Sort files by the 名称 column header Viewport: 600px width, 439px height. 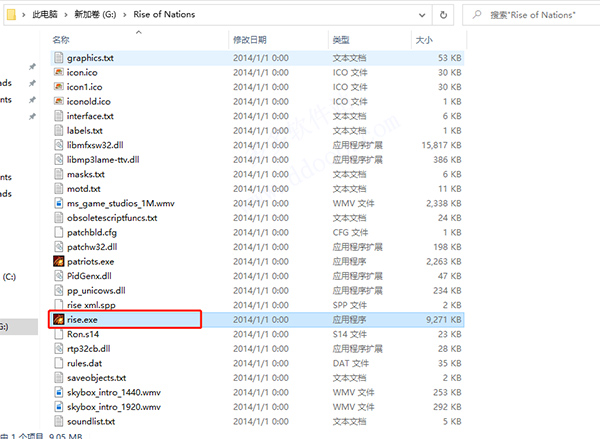(61, 39)
